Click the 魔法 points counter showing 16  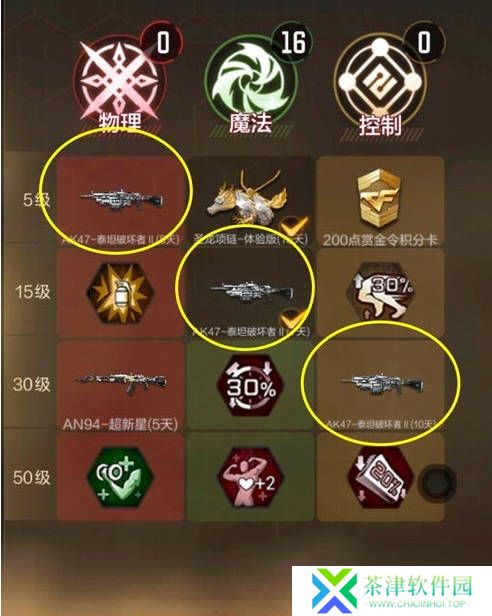(x=293, y=42)
